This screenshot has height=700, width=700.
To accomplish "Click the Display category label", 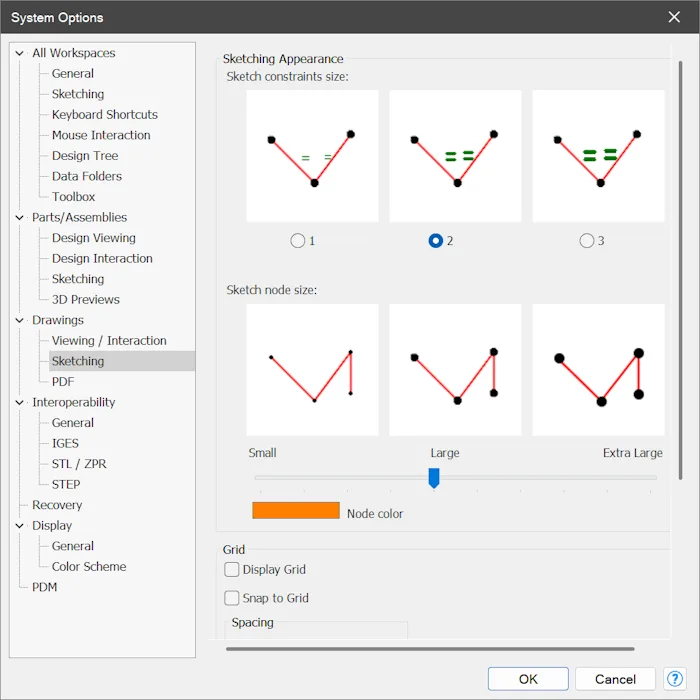I will pos(52,525).
